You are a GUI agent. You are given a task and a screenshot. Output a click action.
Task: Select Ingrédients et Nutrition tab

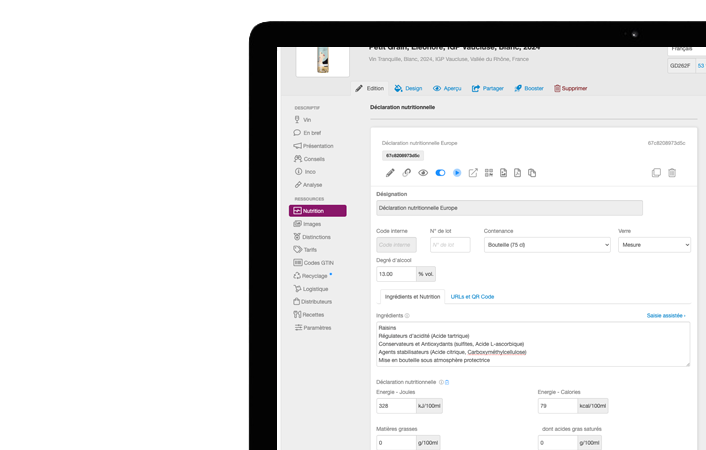(412, 297)
